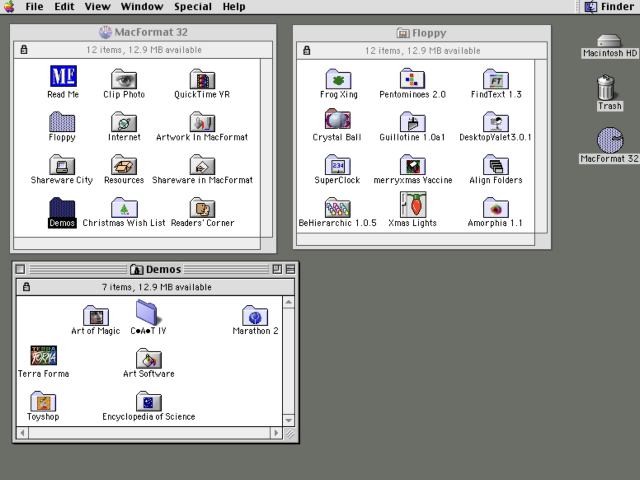
Task: Click the lock icon in Demos window header
Action: point(27,287)
